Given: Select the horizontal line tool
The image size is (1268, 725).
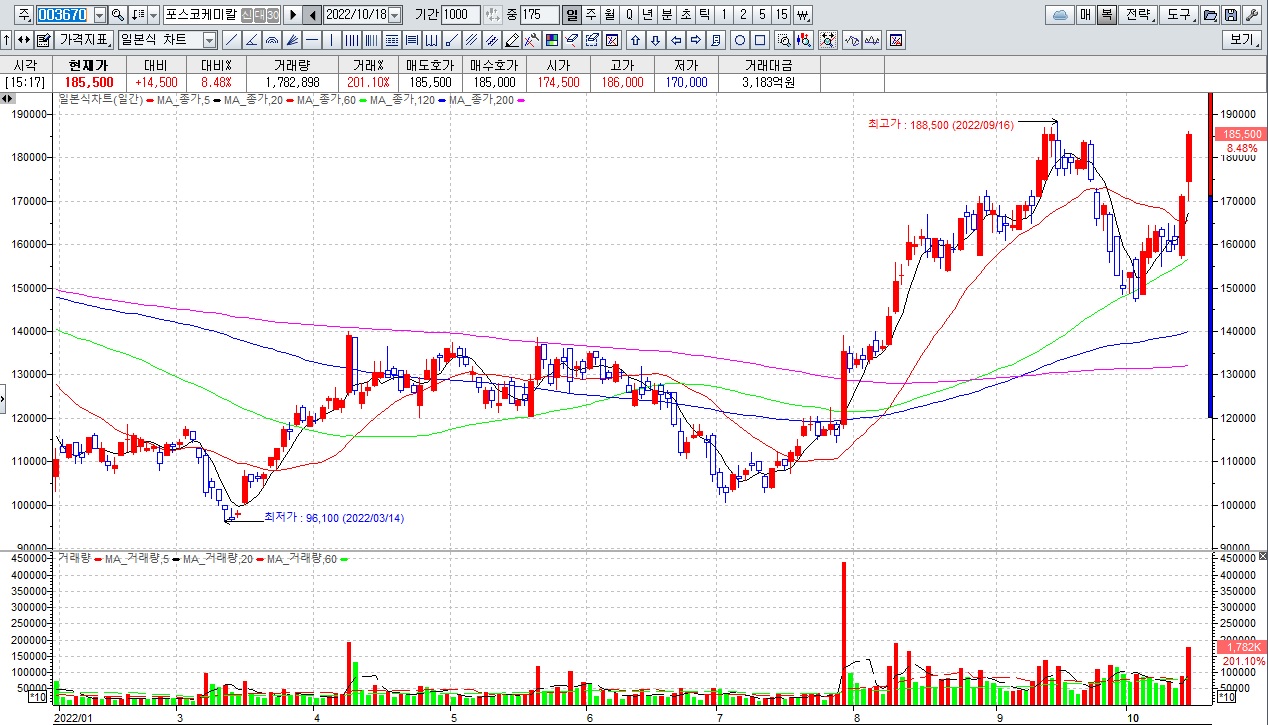Looking at the screenshot, I should 312,40.
